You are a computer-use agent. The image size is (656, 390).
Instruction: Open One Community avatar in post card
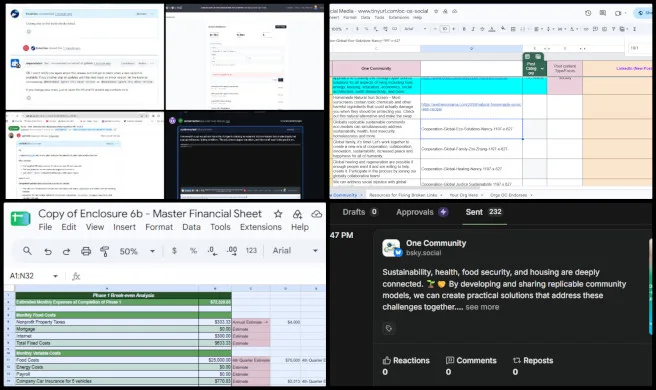[392, 248]
